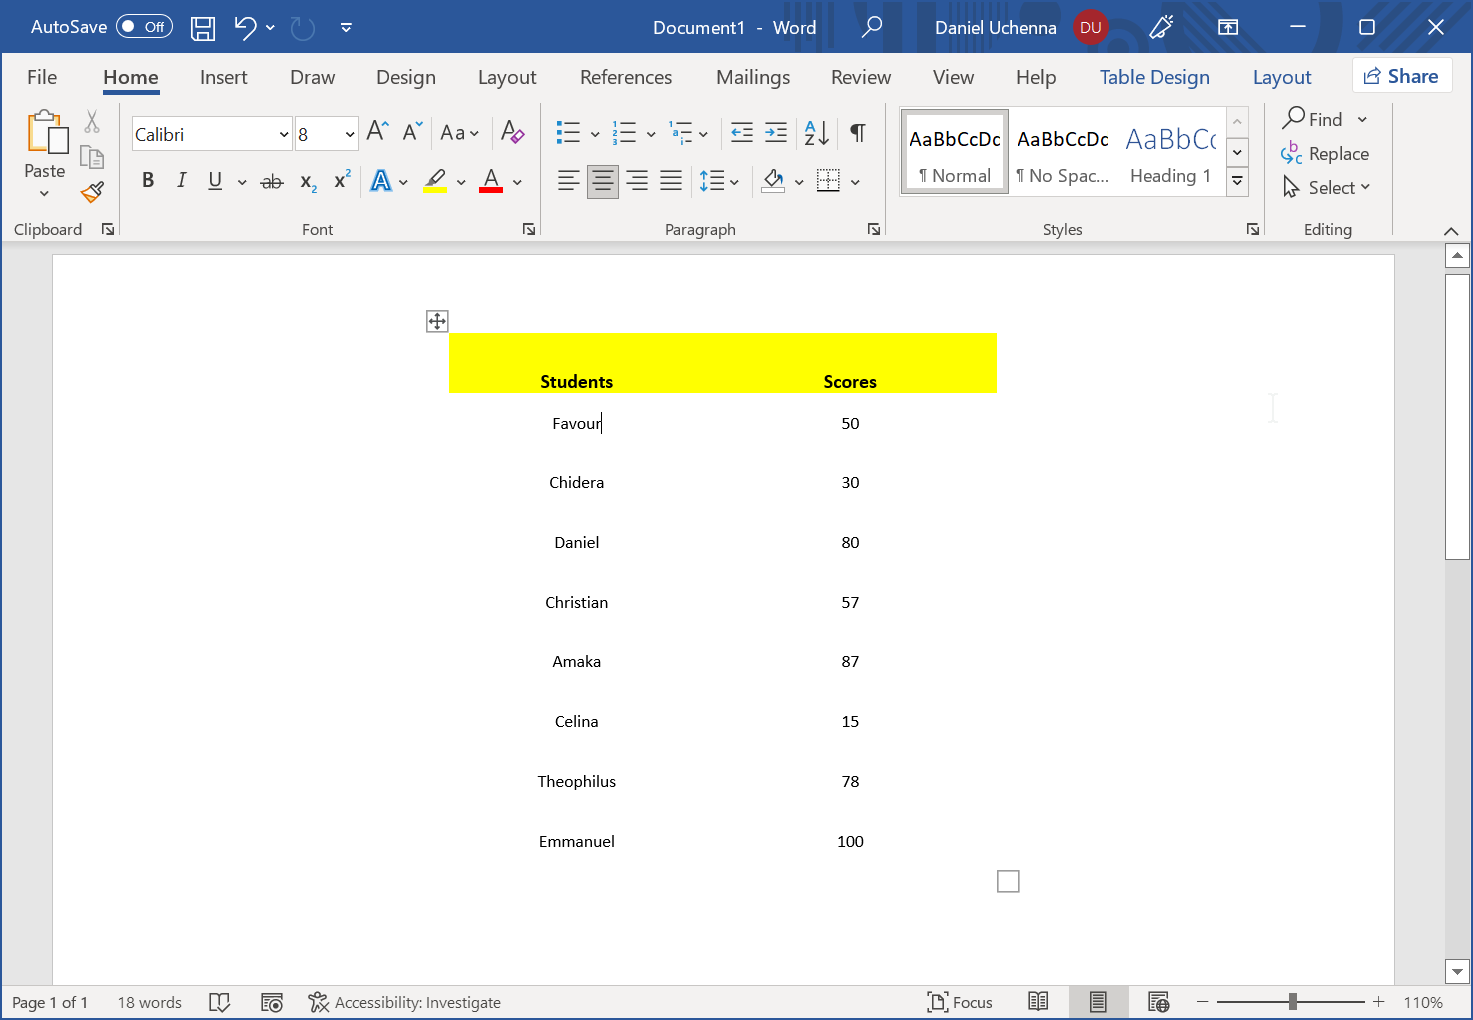
Task: Toggle bold formatting
Action: 148,181
